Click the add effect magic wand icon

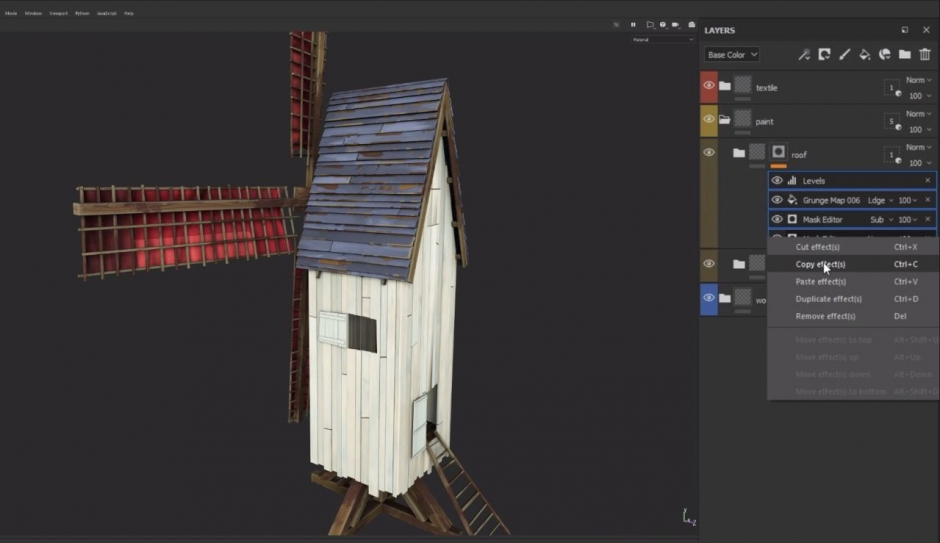(x=803, y=55)
